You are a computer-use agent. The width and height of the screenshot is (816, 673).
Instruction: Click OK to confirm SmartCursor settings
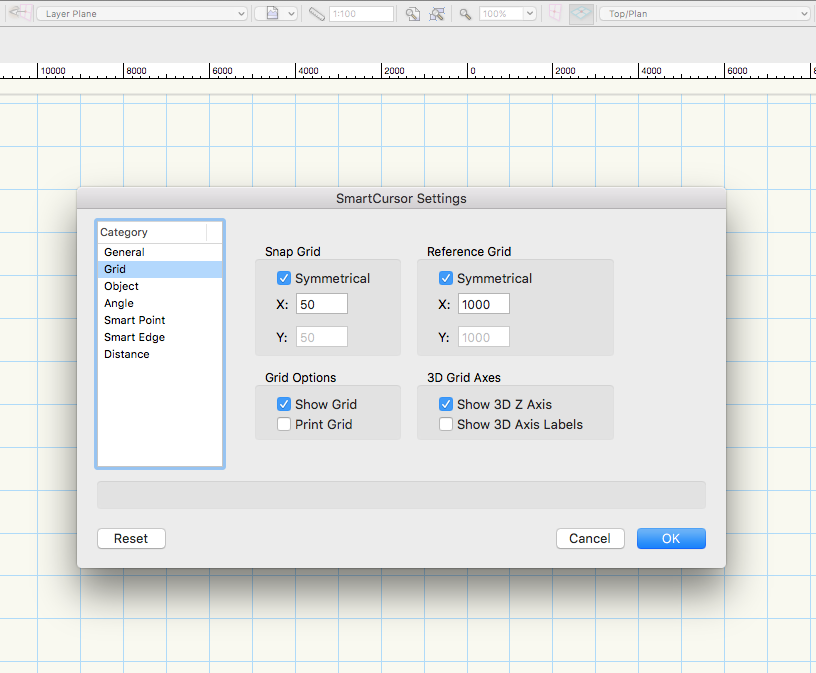pos(670,538)
